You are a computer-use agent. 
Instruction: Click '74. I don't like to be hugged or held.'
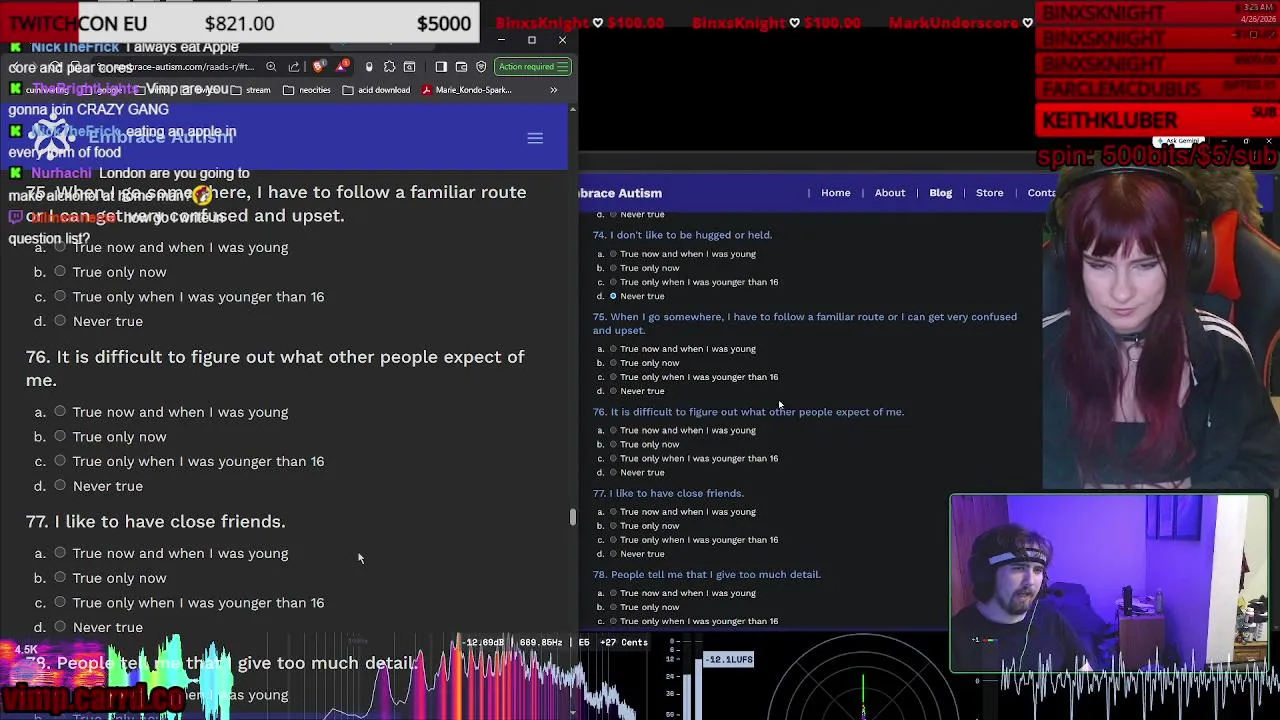point(682,235)
